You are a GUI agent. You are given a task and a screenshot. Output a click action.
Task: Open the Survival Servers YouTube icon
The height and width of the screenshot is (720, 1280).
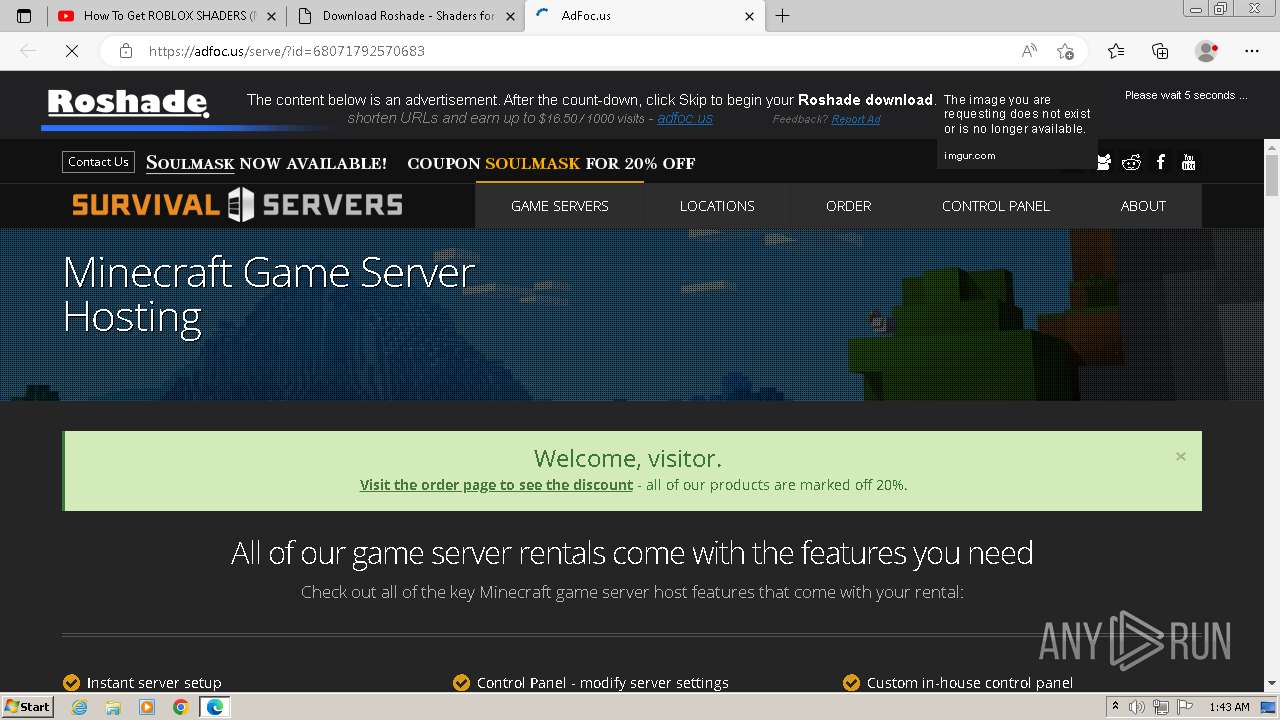pos(1188,162)
